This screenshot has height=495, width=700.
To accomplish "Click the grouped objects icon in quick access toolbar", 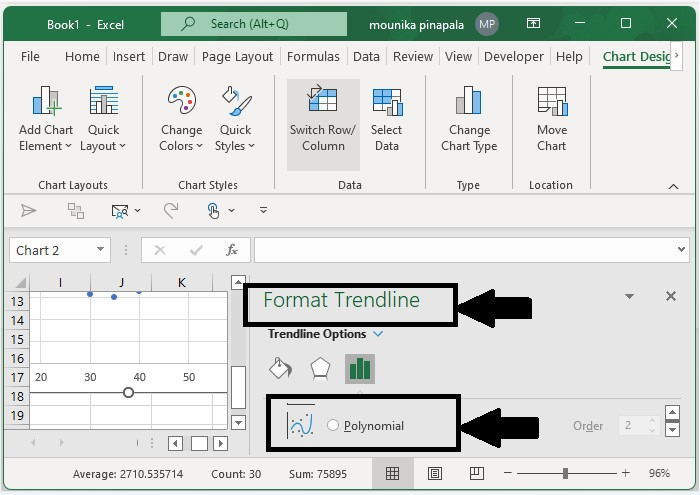I will [x=75, y=210].
